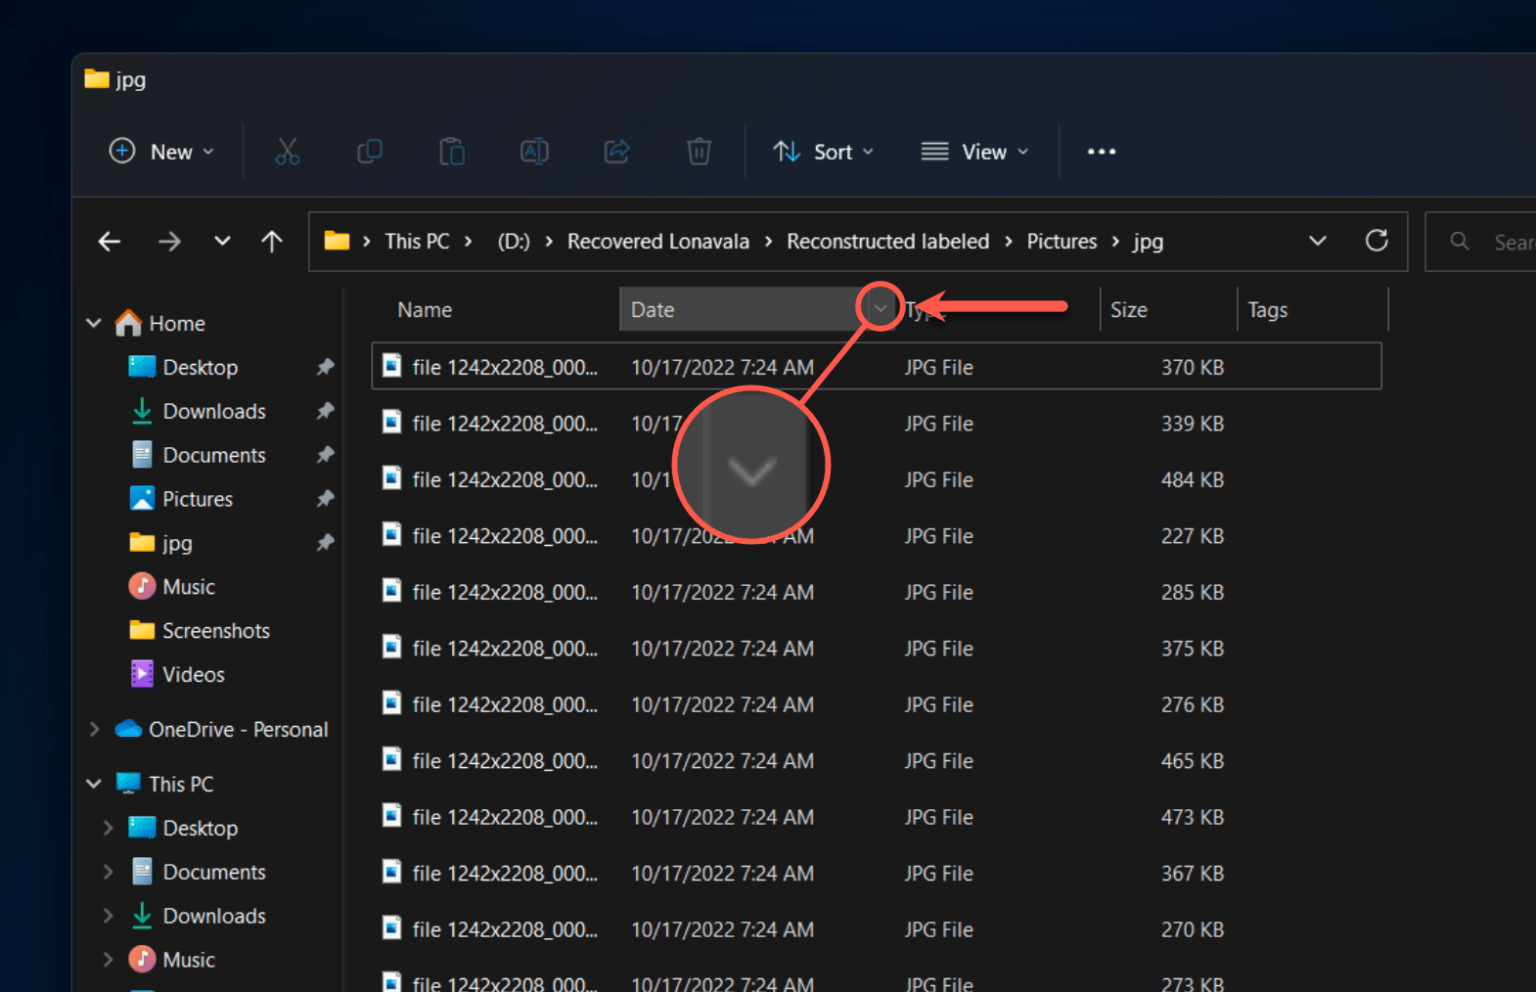This screenshot has height=992, width=1536.
Task: Rename the selected file
Action: point(534,151)
